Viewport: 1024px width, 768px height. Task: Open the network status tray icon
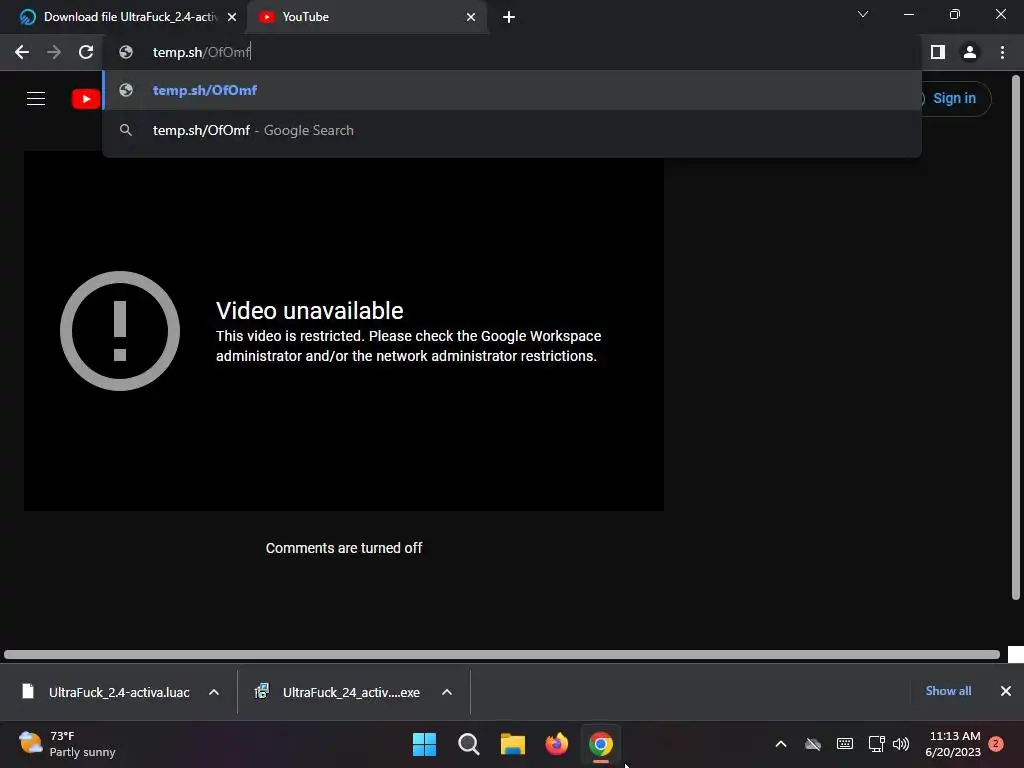click(x=876, y=744)
